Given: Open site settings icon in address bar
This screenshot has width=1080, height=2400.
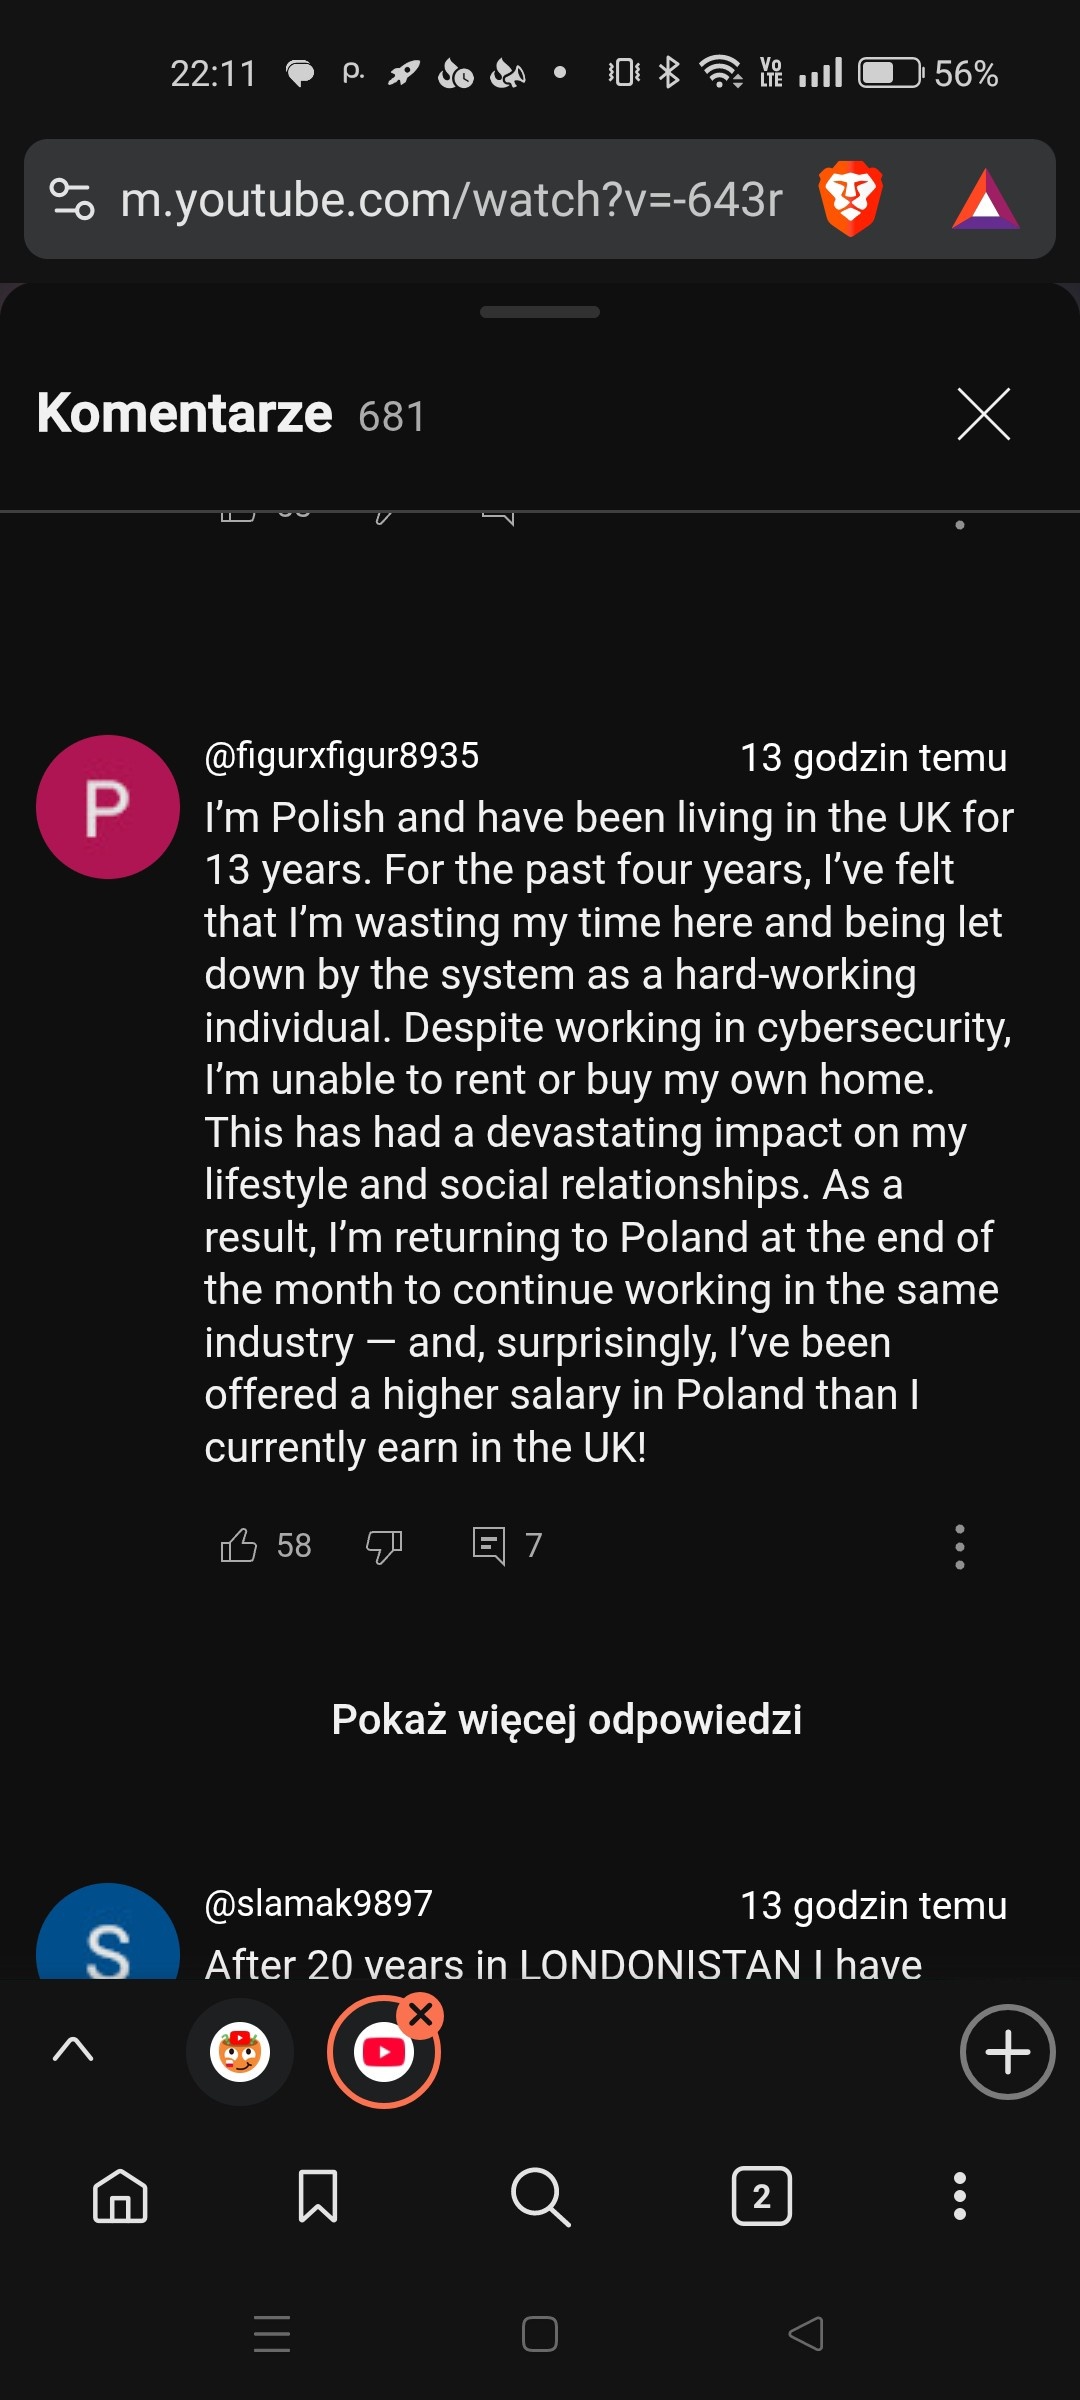Looking at the screenshot, I should tap(72, 199).
